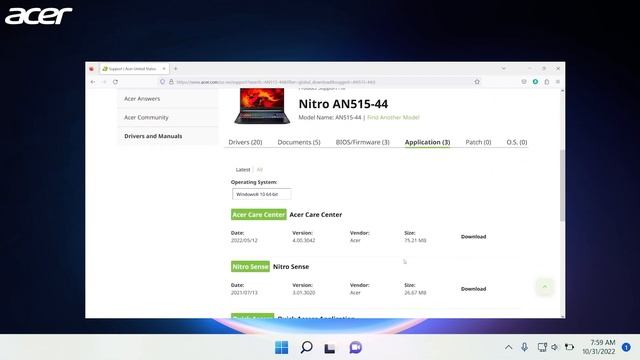
Task: Click the Find Another Model link
Action: [x=393, y=118]
